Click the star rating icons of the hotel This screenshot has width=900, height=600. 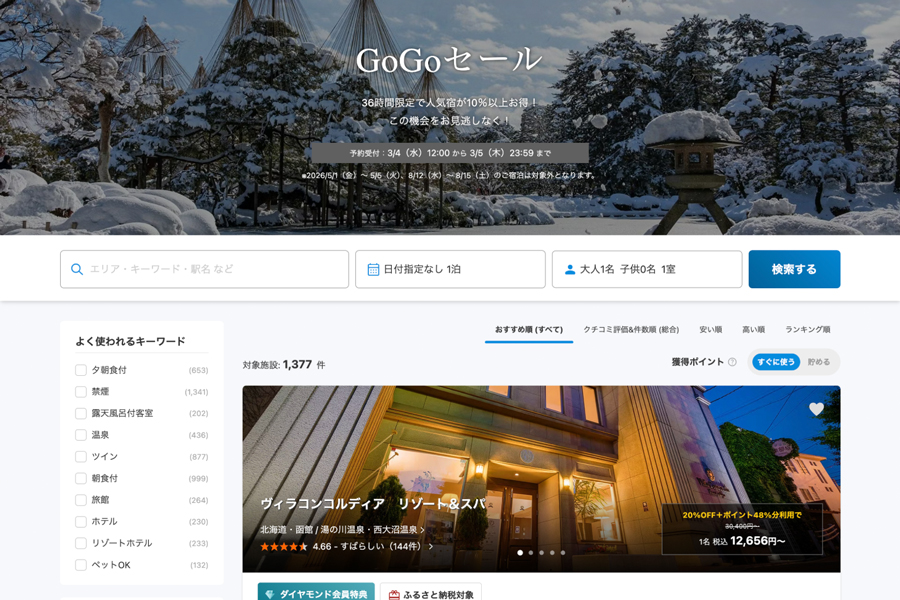tap(283, 547)
